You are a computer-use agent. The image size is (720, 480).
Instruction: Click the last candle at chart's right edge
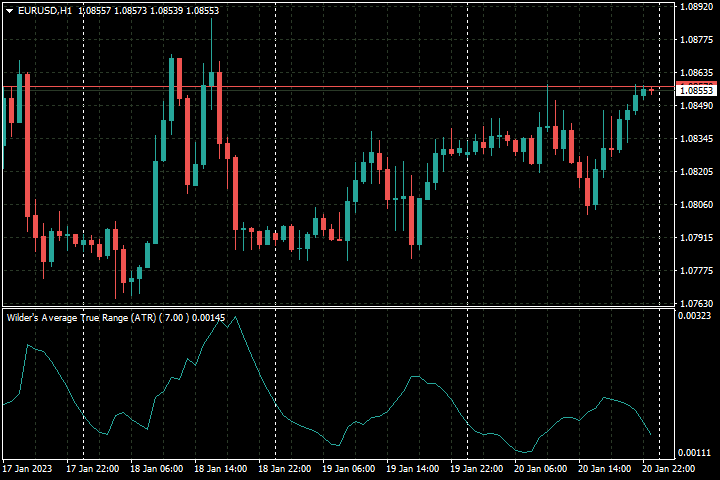click(x=652, y=90)
